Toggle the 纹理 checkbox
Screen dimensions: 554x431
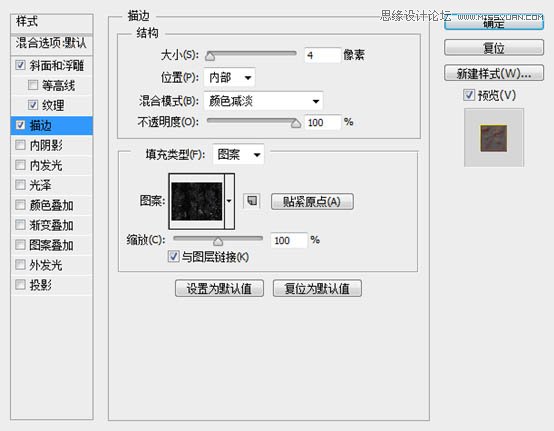(33, 105)
